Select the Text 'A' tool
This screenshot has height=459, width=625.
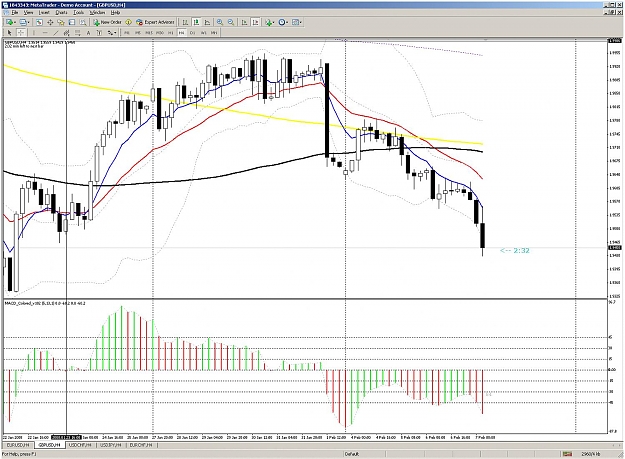tap(88, 33)
